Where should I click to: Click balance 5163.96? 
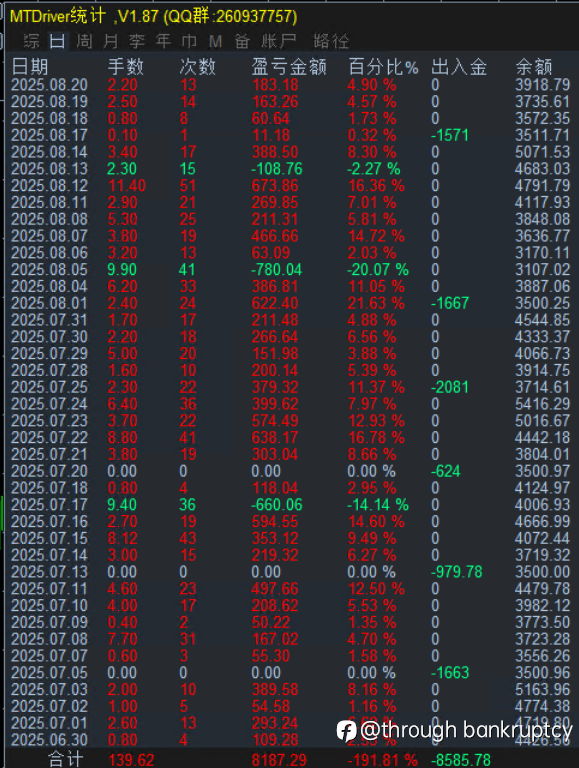[x=542, y=690]
